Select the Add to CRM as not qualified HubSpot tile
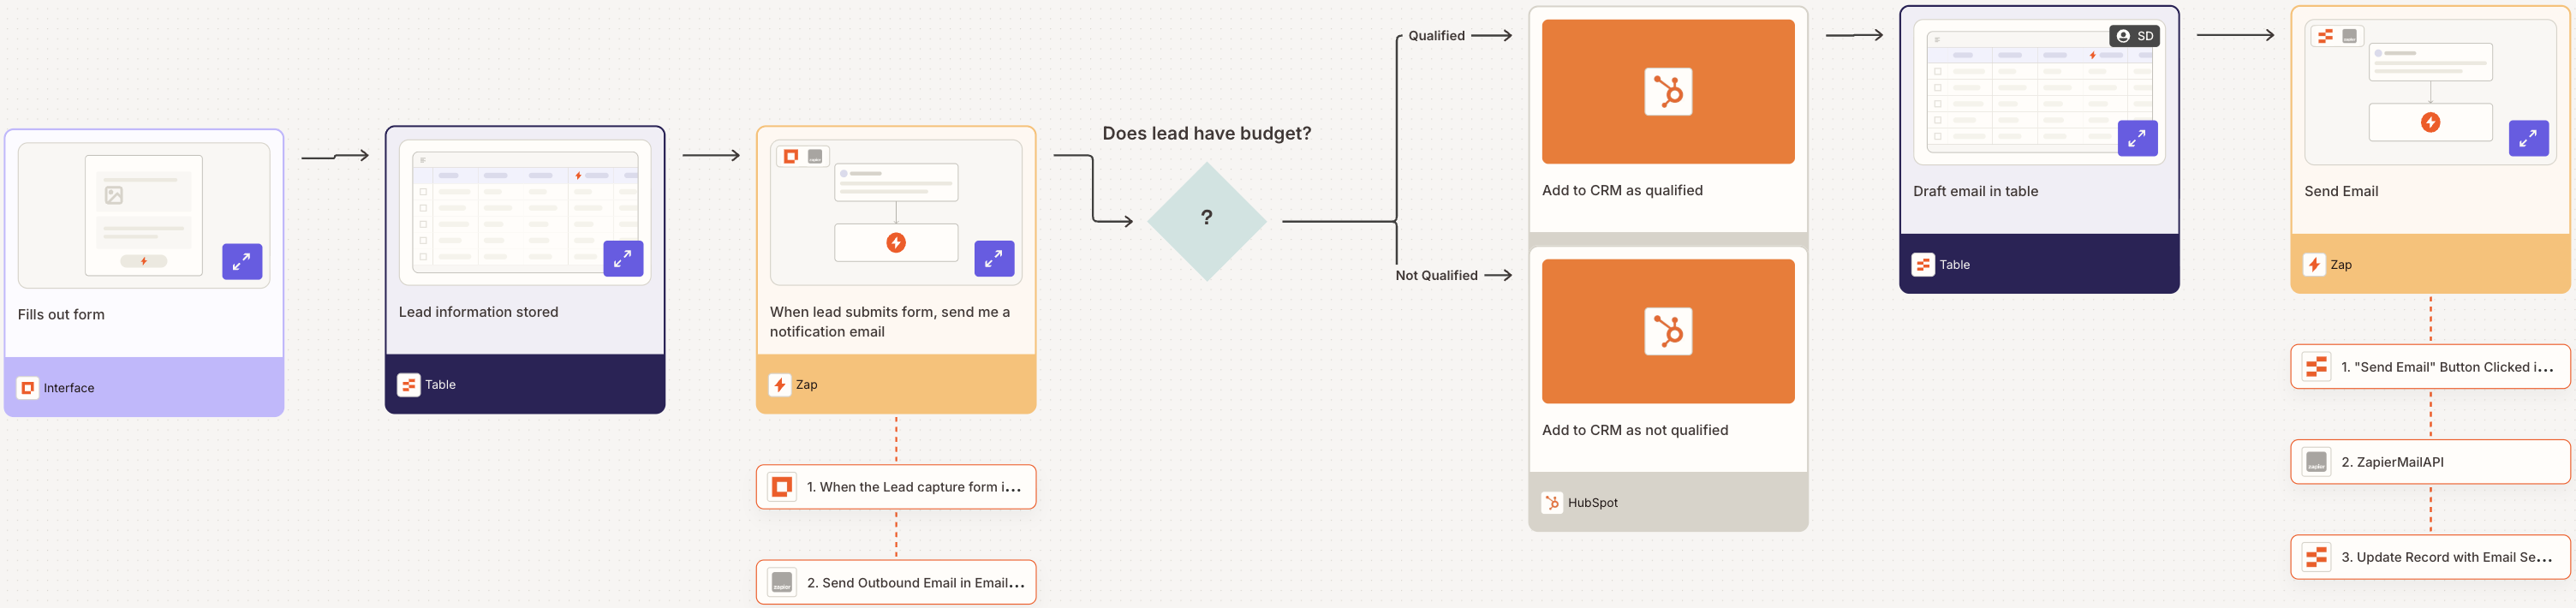The image size is (2576, 608). coord(1668,331)
